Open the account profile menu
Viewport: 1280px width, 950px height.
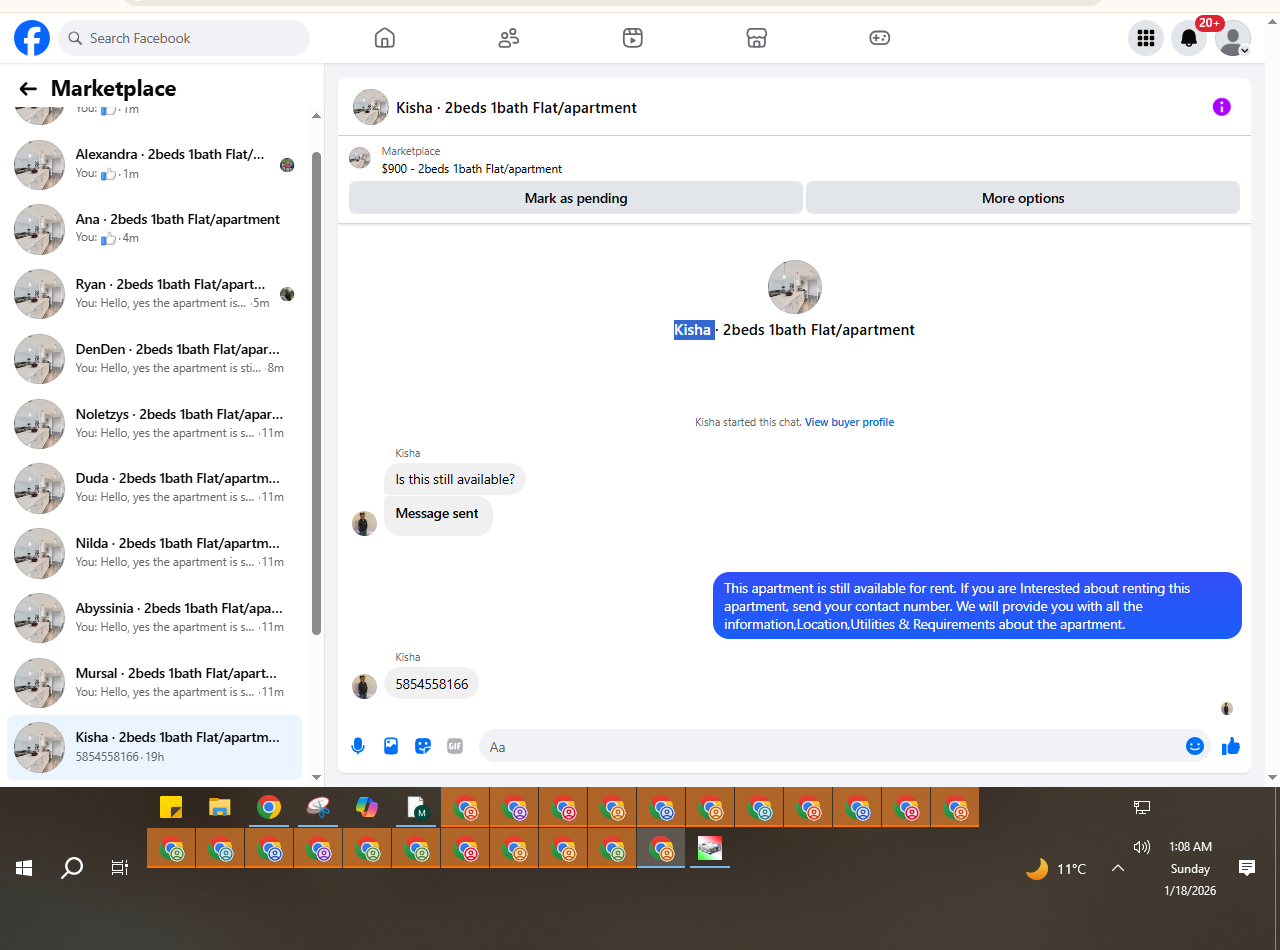[1233, 38]
